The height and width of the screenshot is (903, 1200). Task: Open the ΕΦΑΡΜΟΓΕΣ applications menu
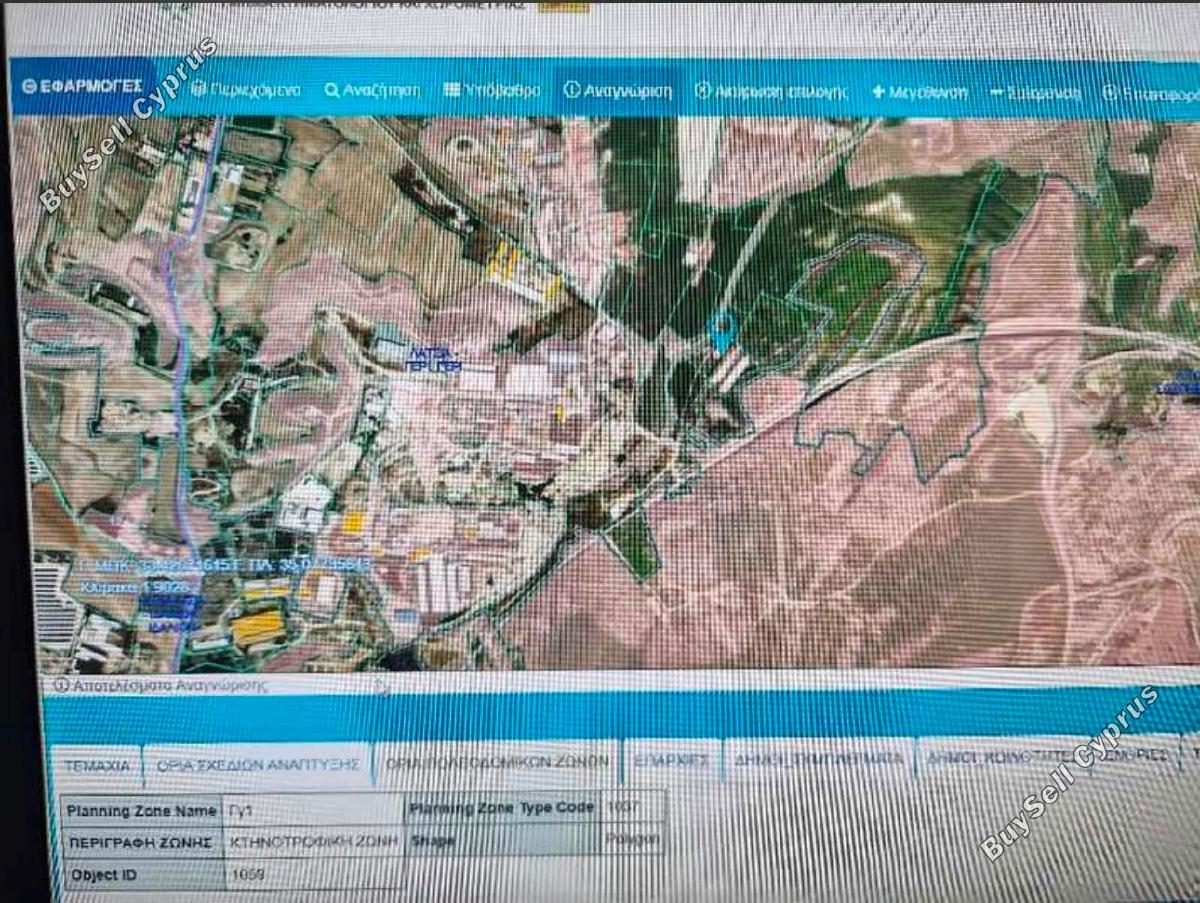point(82,87)
